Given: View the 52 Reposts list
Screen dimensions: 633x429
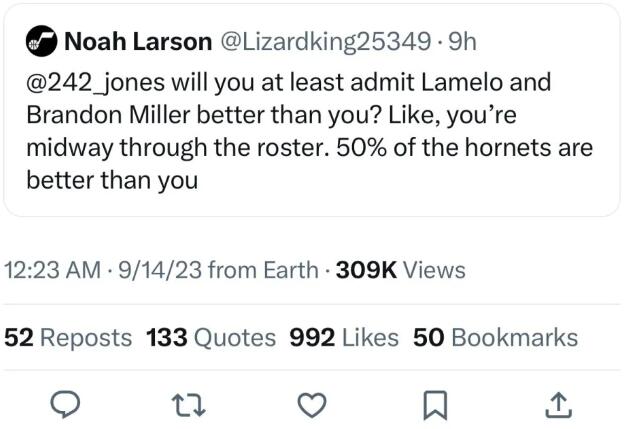Looking at the screenshot, I should click(x=68, y=337).
